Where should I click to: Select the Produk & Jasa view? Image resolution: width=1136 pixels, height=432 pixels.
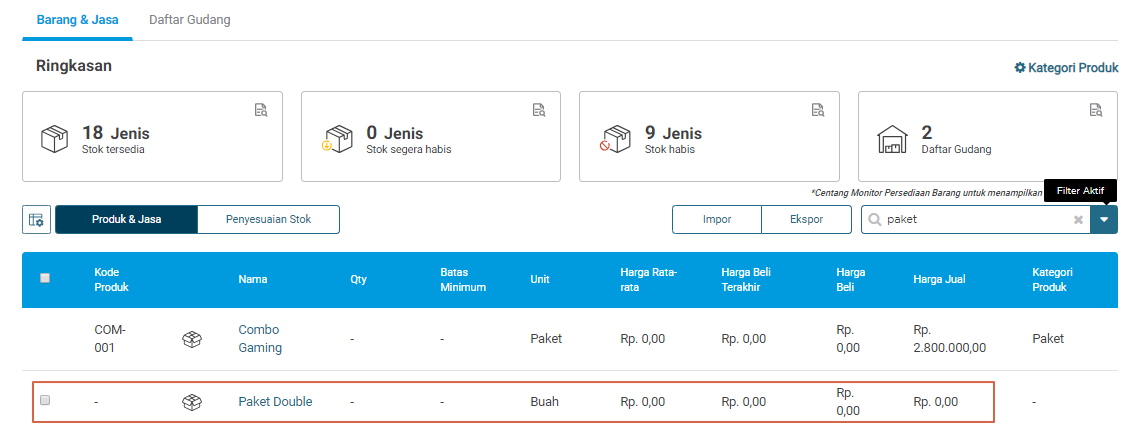point(126,220)
